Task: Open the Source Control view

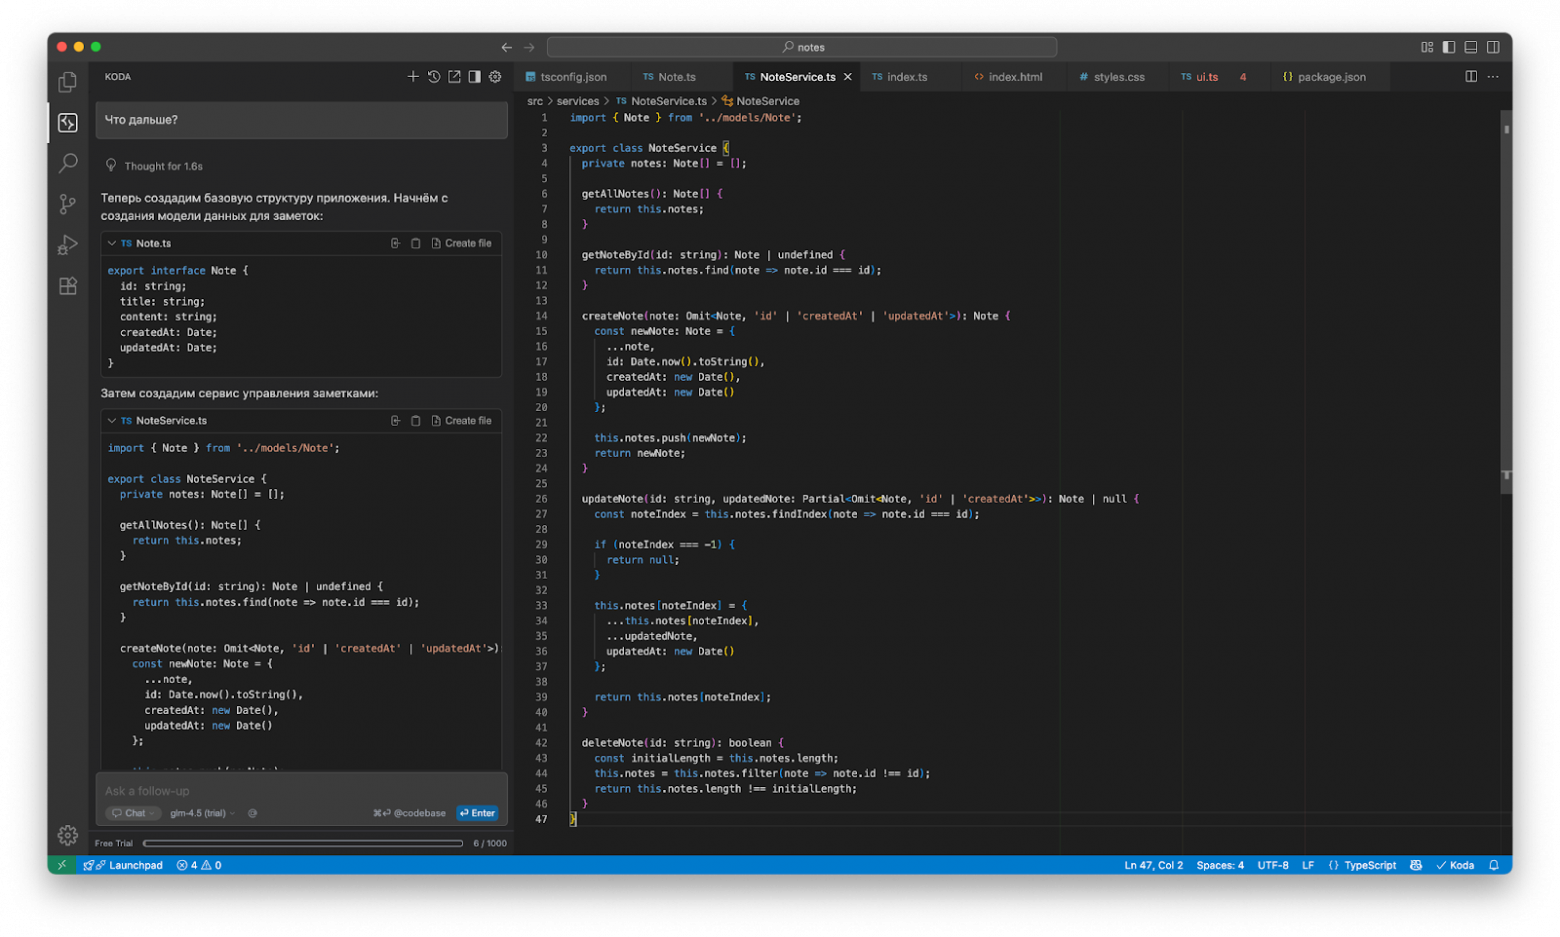Action: tap(68, 204)
